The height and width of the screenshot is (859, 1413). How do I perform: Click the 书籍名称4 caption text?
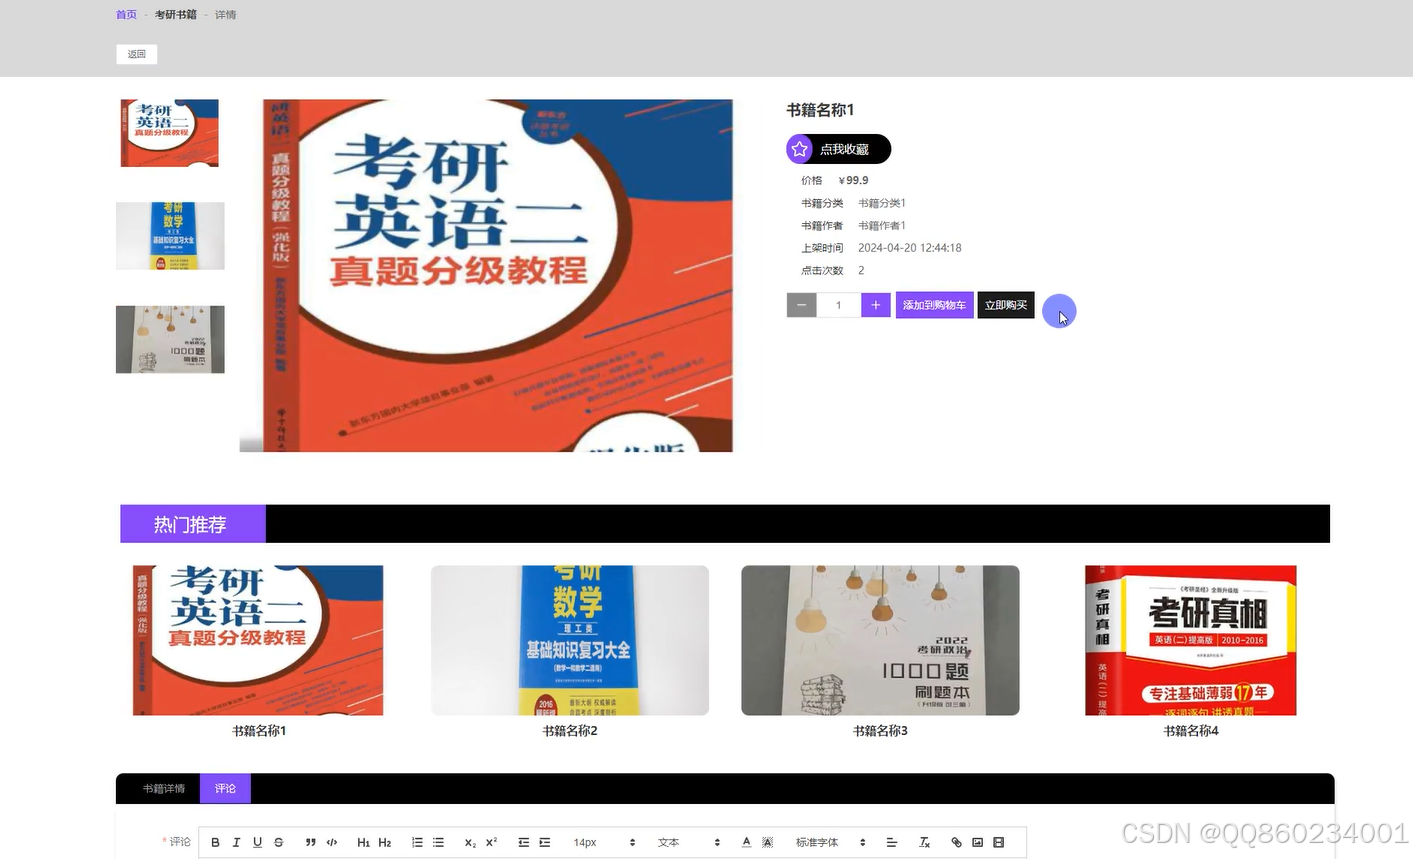1191,731
